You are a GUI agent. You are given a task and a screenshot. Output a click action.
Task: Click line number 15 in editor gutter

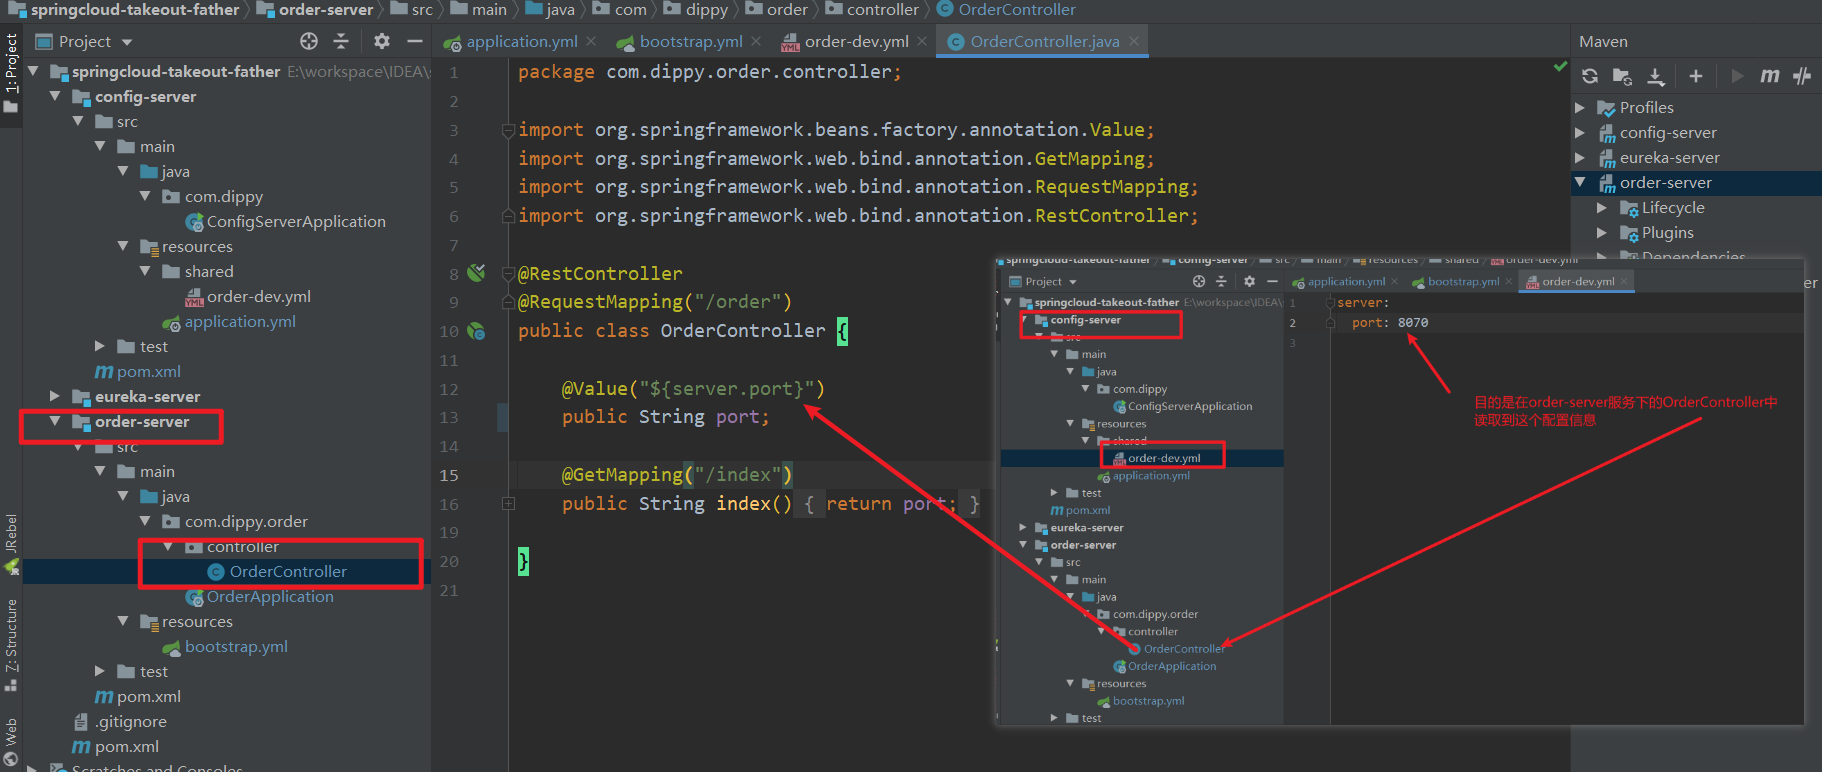tap(449, 475)
